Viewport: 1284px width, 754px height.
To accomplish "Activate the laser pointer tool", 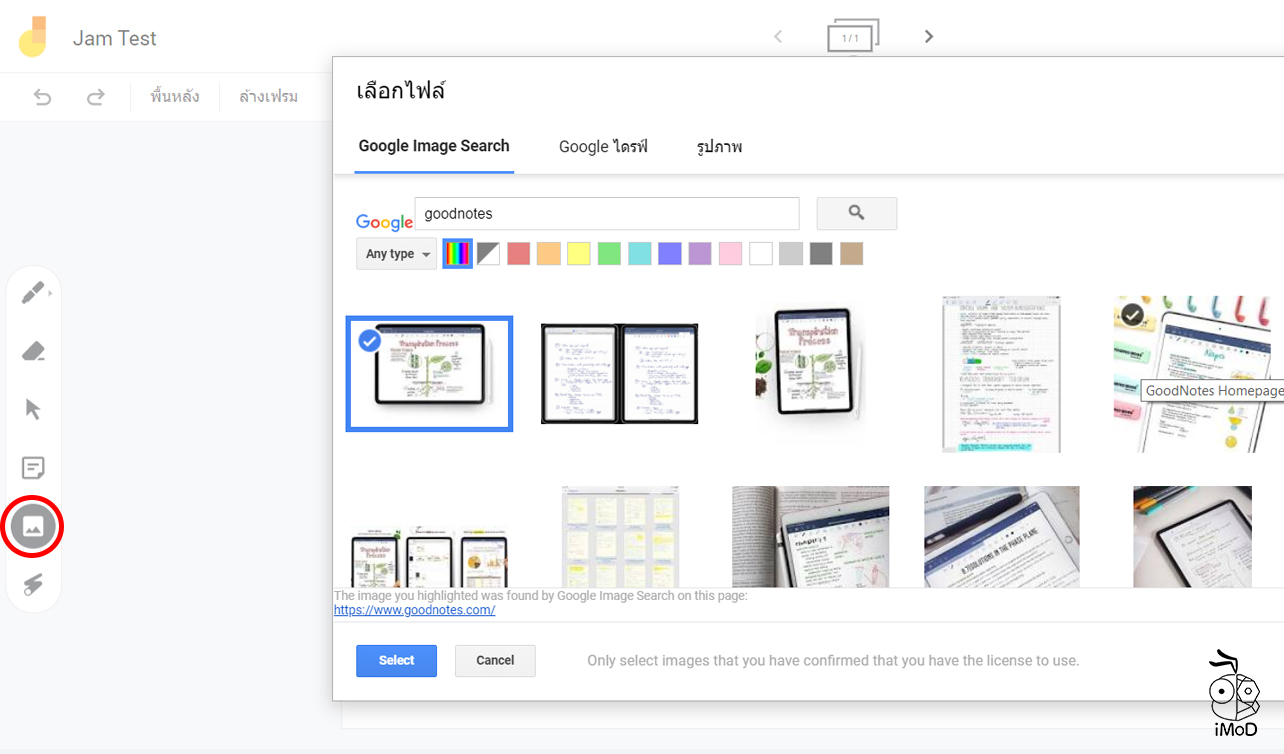I will 33,584.
